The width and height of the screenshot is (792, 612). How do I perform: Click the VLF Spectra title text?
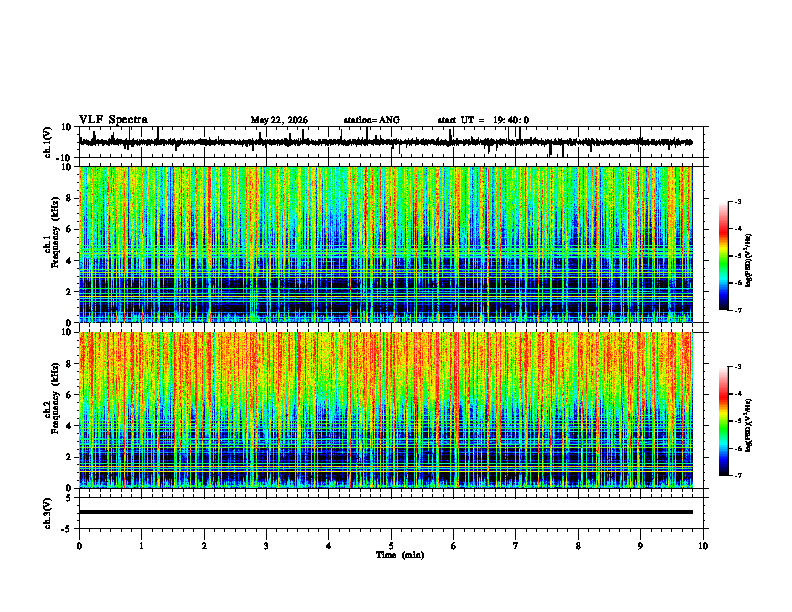click(113, 120)
